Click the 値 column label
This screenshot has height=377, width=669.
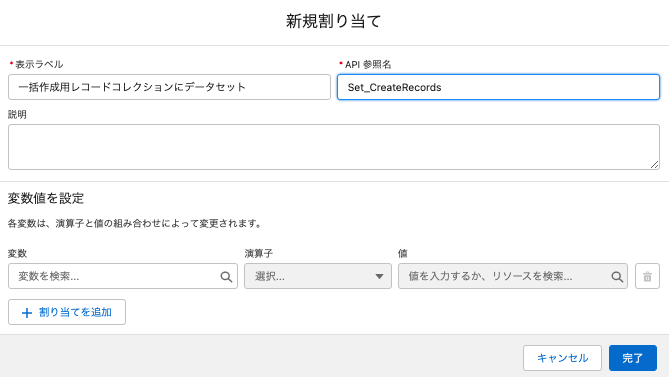pyautogui.click(x=403, y=253)
